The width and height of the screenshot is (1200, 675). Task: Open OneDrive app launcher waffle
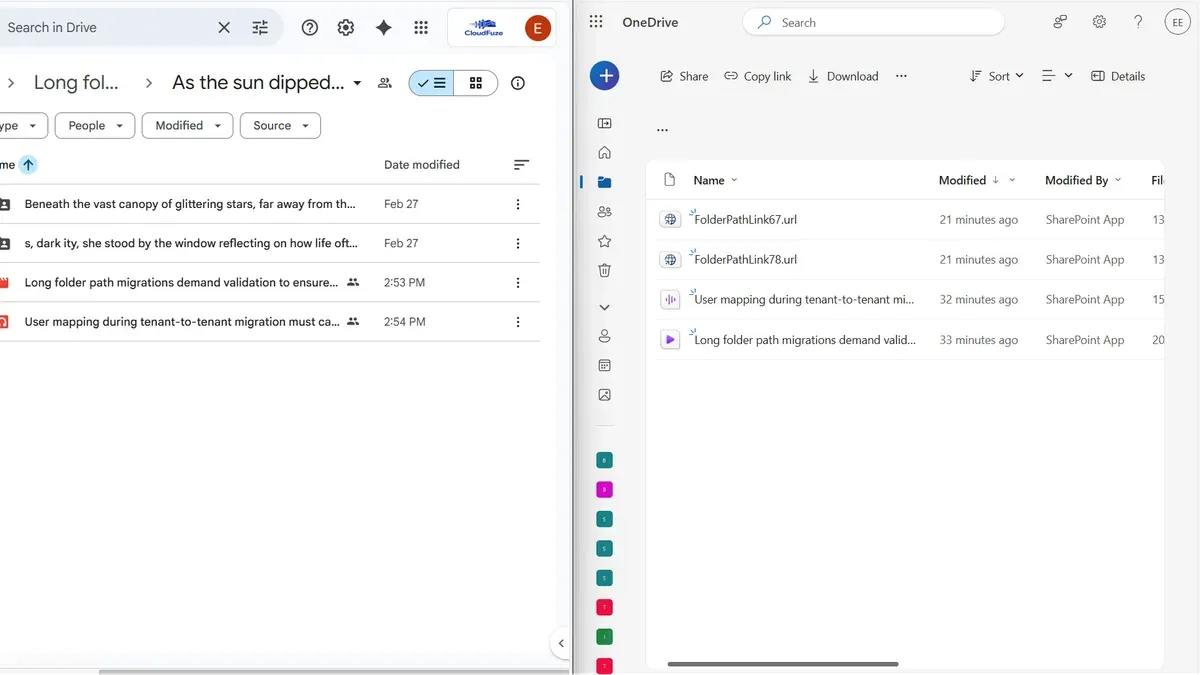coord(597,22)
